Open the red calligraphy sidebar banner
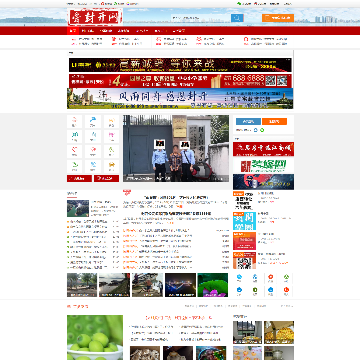The width and height of the screenshot is (360, 360). pyautogui.click(x=263, y=149)
